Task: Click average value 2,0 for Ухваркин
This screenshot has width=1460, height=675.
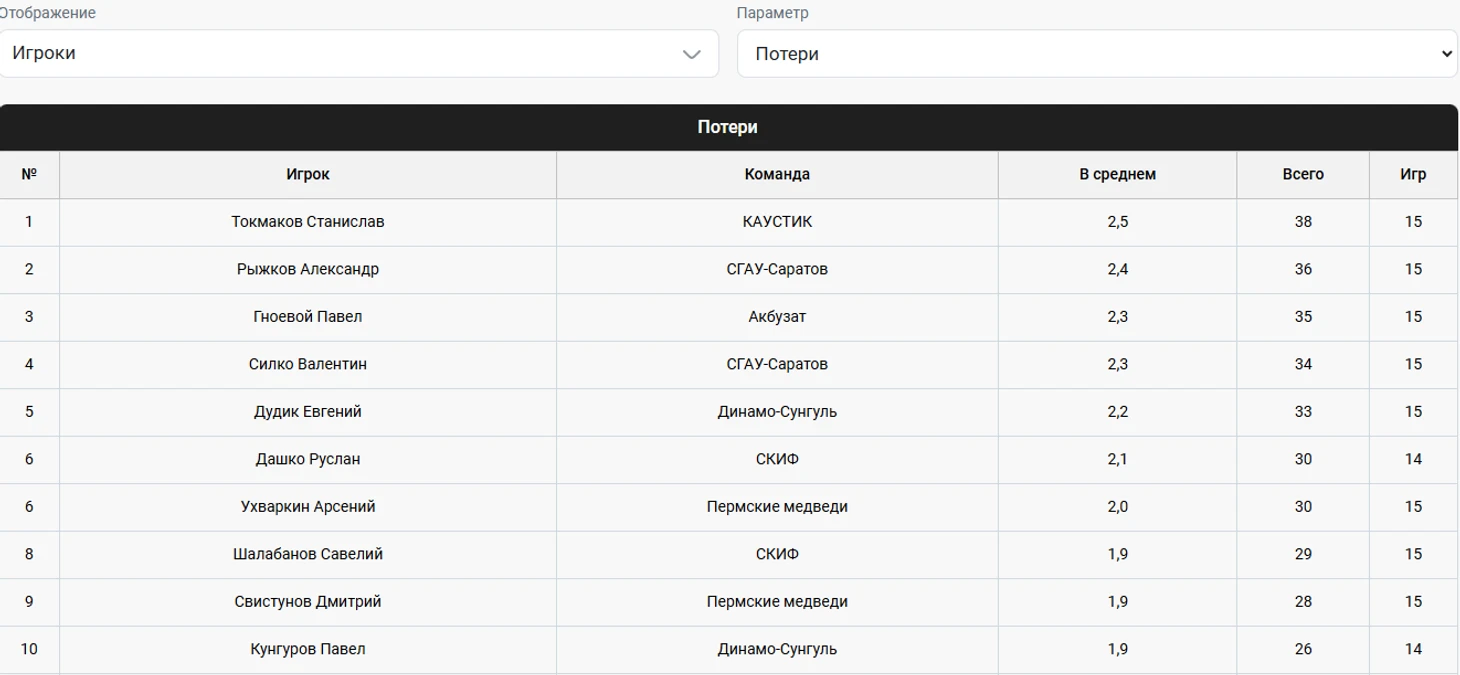Action: pyautogui.click(x=1118, y=507)
